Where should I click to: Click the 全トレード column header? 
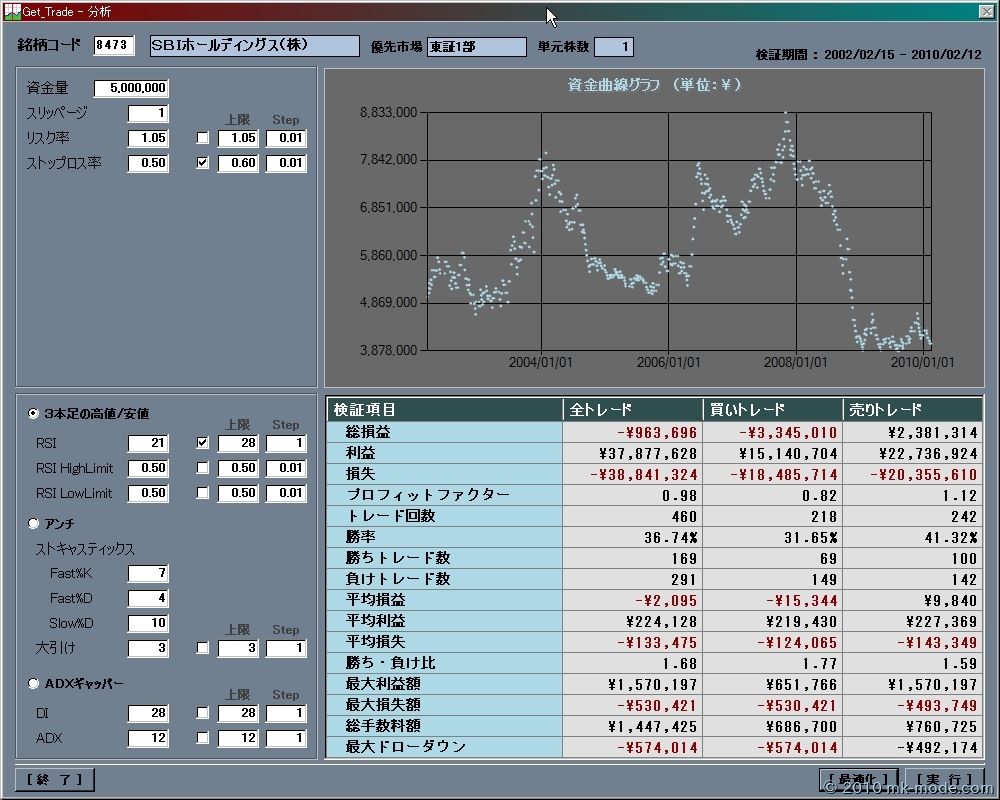tap(632, 409)
